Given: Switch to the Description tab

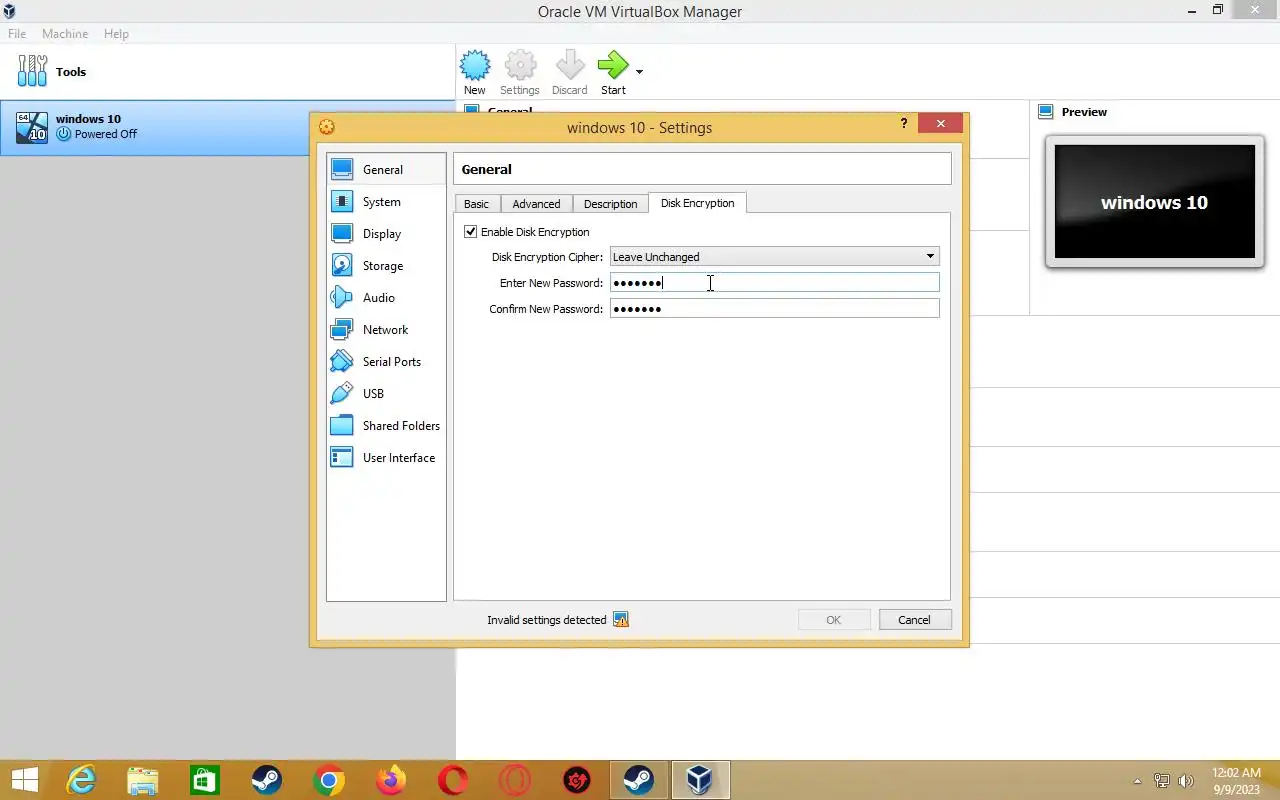Looking at the screenshot, I should coord(610,204).
